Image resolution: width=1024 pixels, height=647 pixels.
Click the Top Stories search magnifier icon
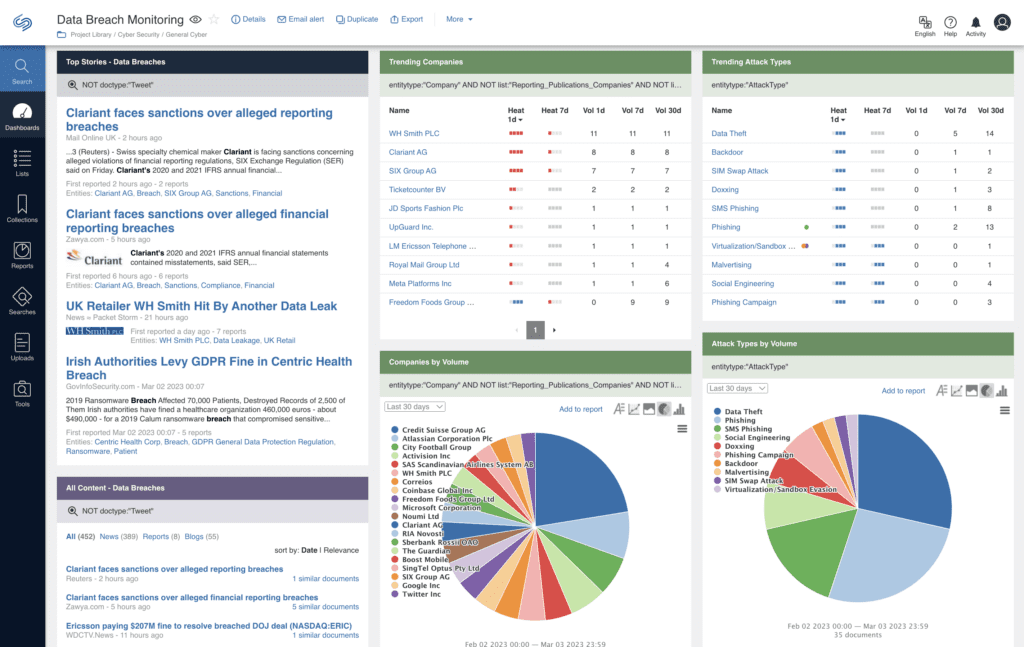pyautogui.click(x=72, y=85)
